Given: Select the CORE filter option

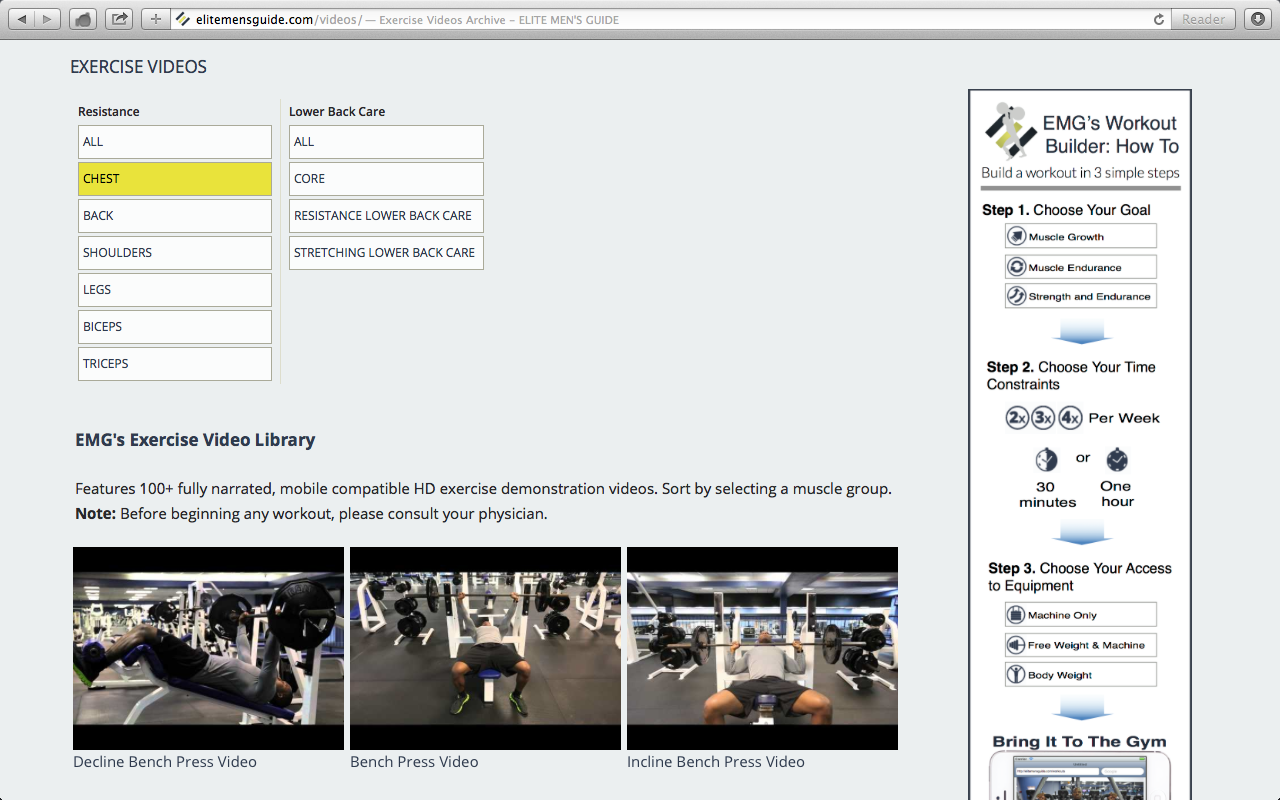Looking at the screenshot, I should coord(386,178).
